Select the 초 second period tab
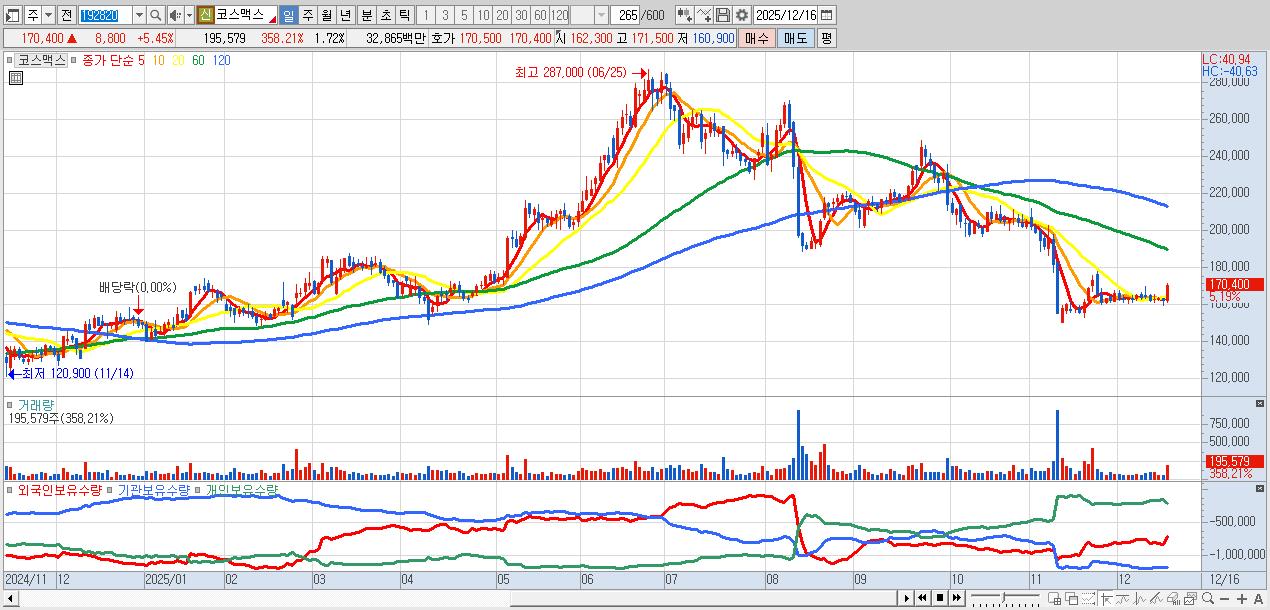 pos(384,15)
